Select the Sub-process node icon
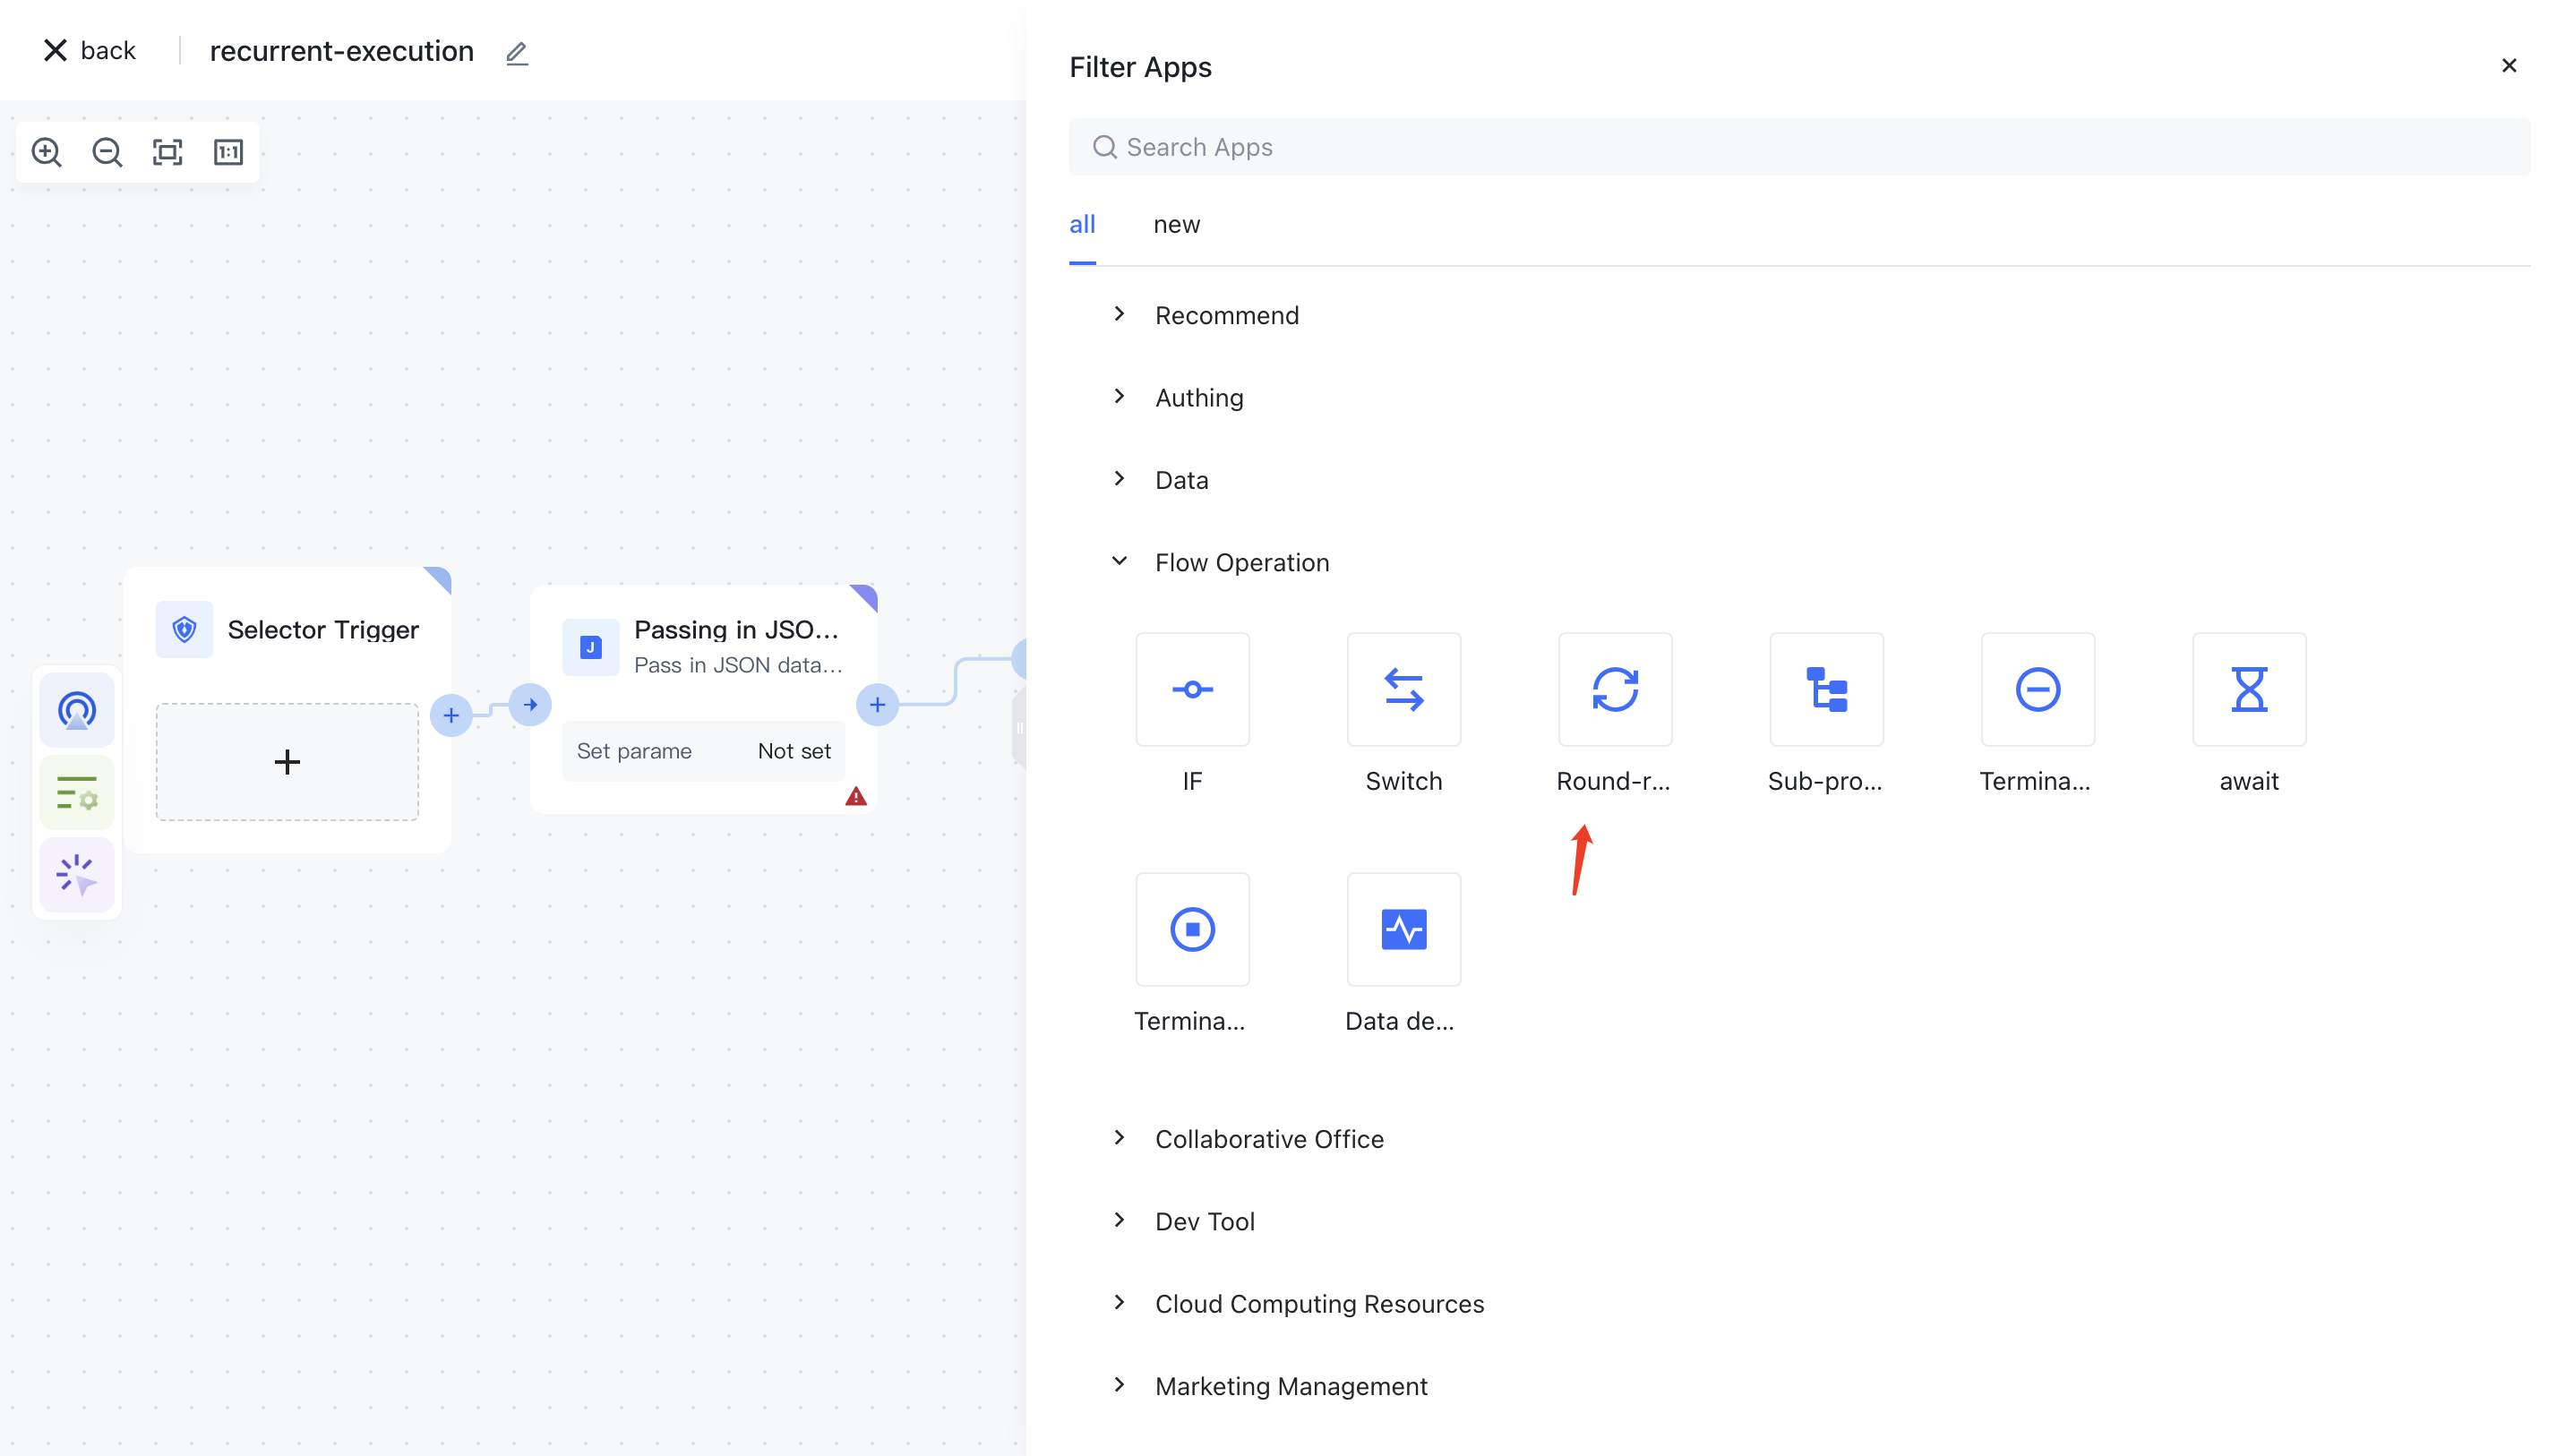 tap(1826, 690)
